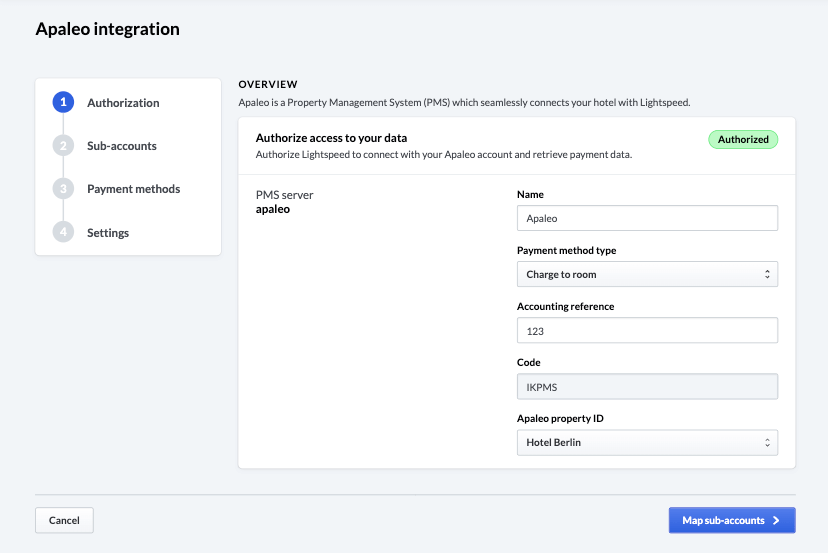Click the arrows on Hotel Berlin selector
The height and width of the screenshot is (553, 828).
[x=767, y=442]
